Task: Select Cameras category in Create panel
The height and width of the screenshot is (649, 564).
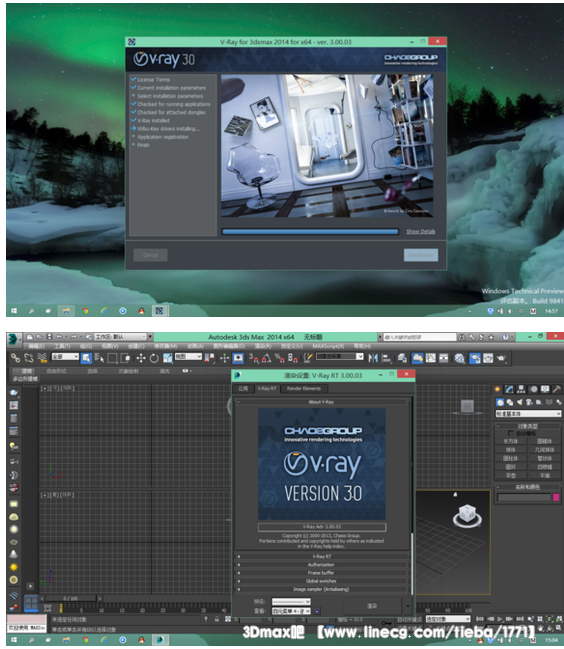Action: tap(529, 402)
